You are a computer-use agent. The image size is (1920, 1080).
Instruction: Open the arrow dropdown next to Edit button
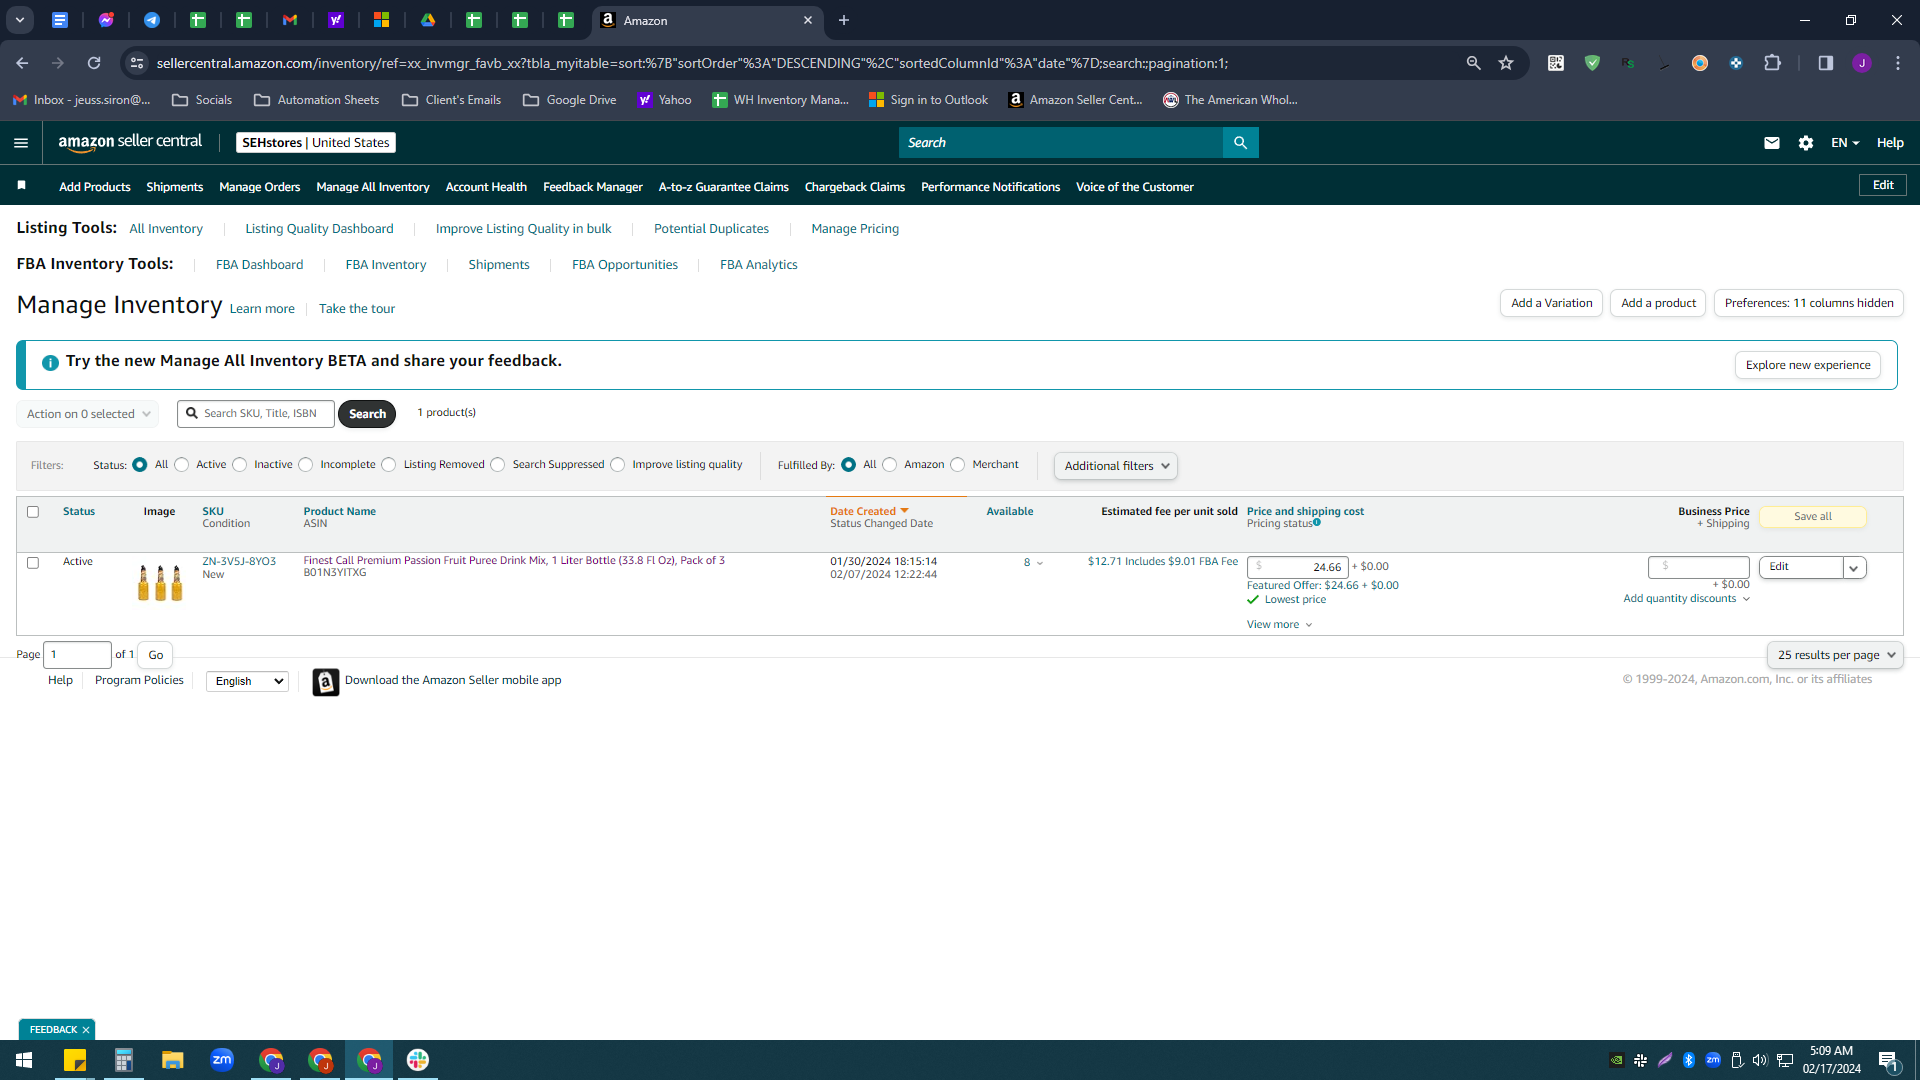point(1854,568)
